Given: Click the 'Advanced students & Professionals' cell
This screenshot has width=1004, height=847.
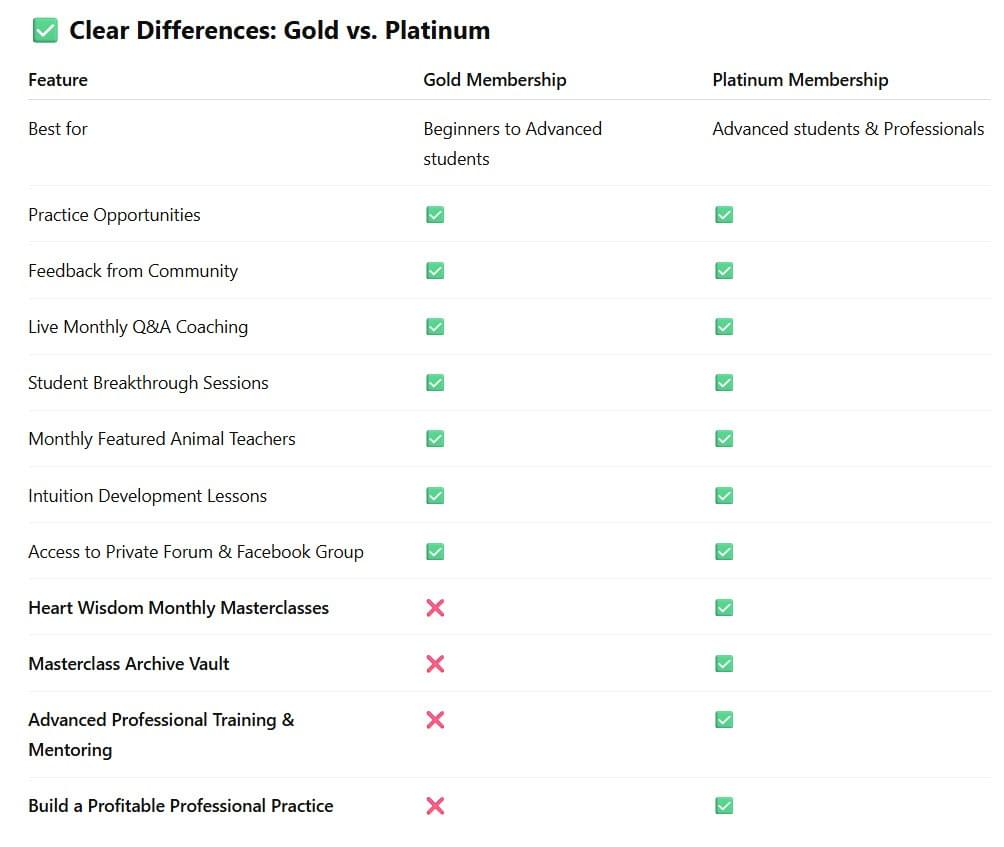Looking at the screenshot, I should click(848, 129).
